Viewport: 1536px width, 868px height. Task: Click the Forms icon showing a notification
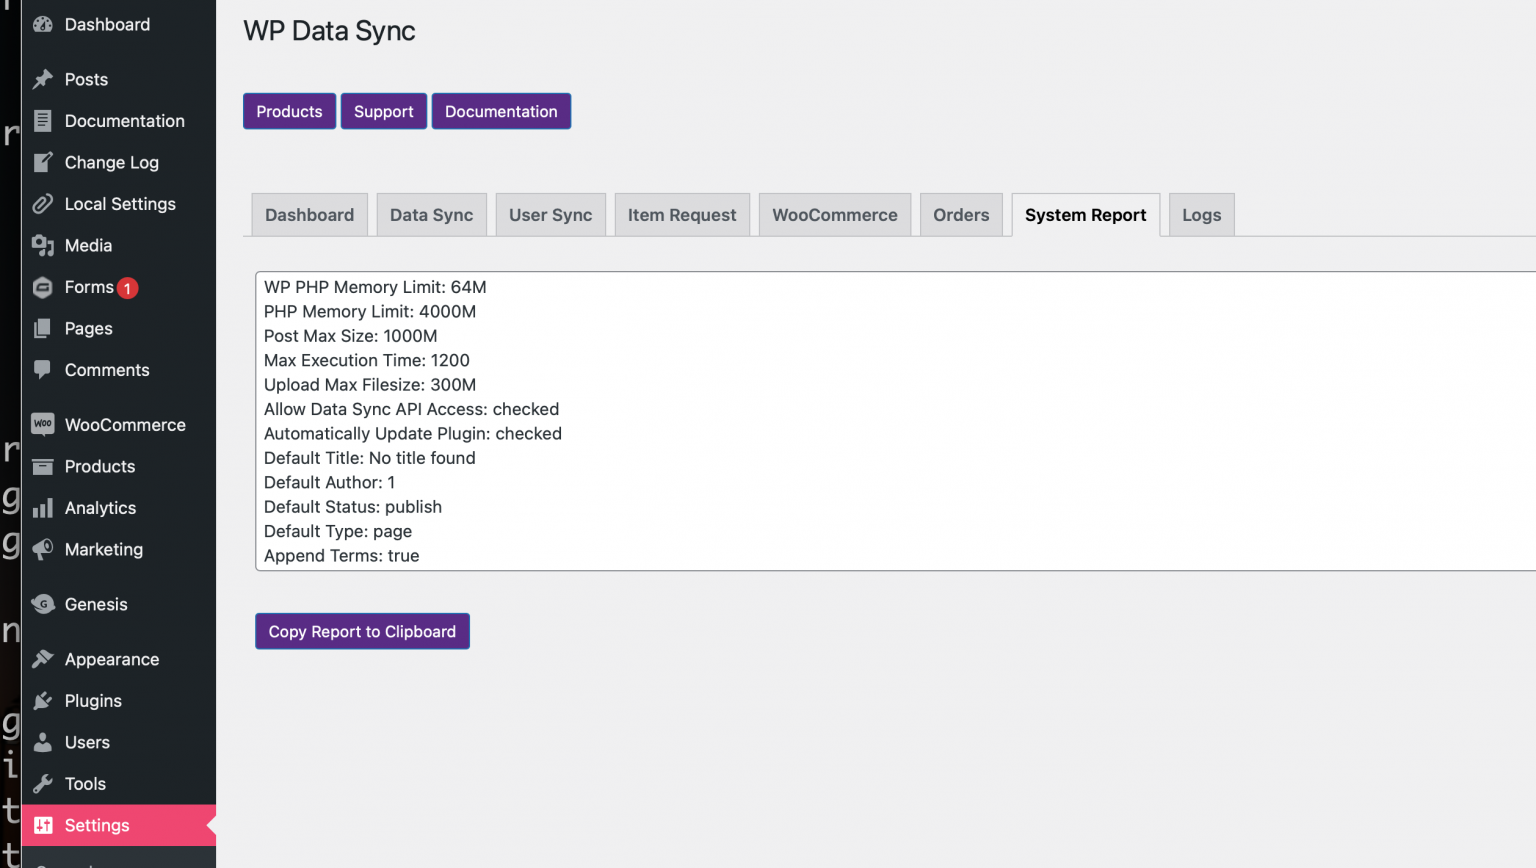click(44, 287)
